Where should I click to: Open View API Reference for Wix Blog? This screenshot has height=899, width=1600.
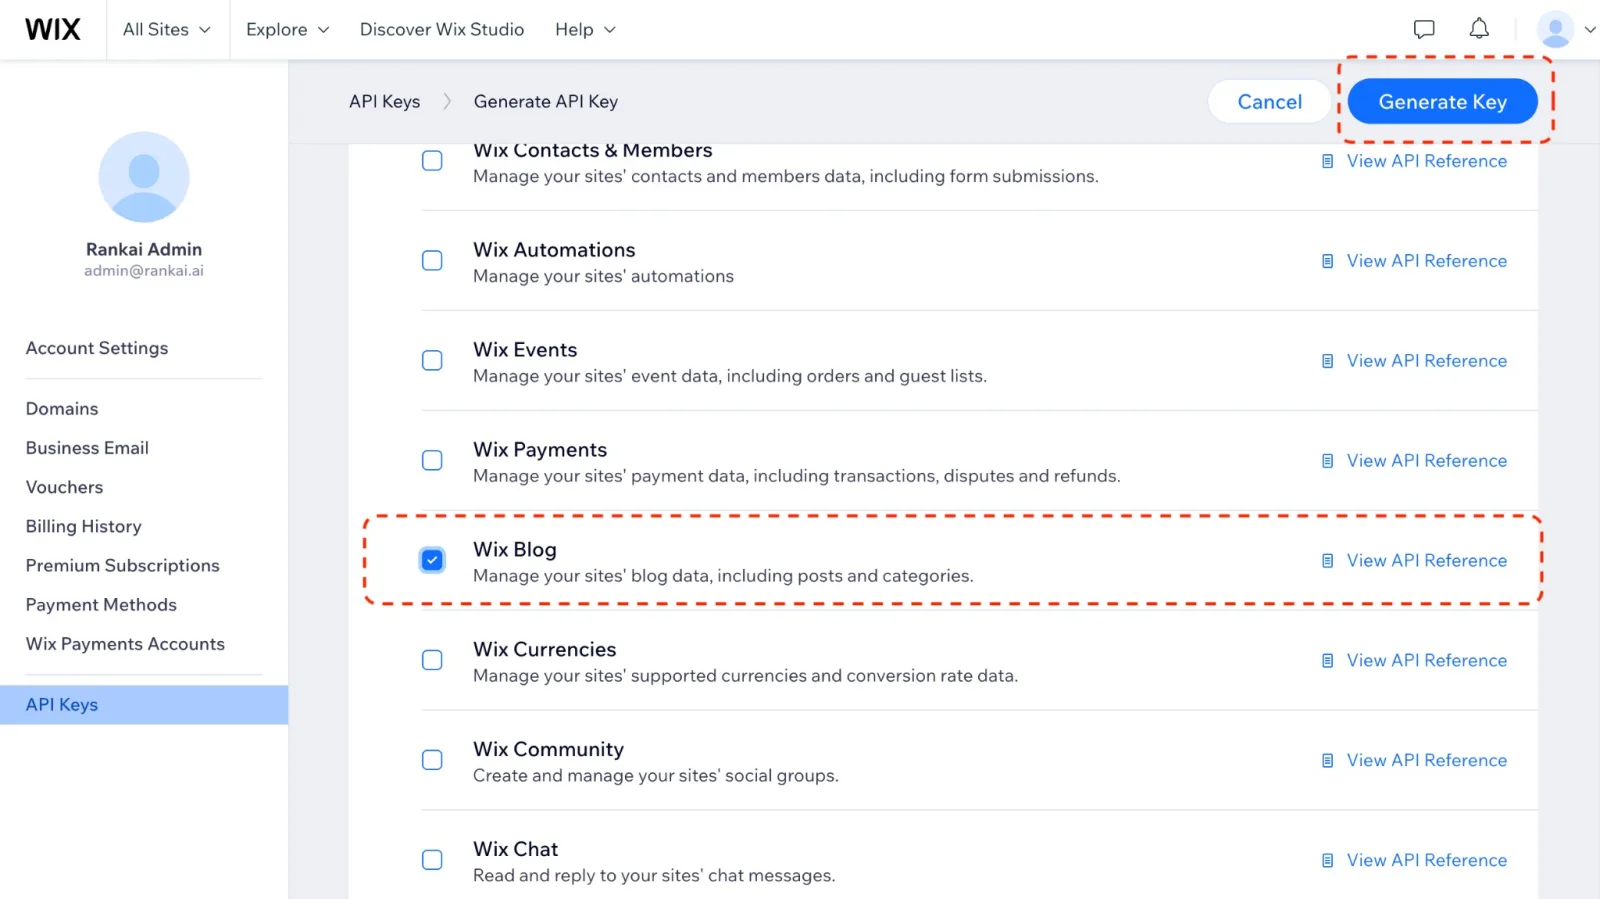pos(1426,561)
